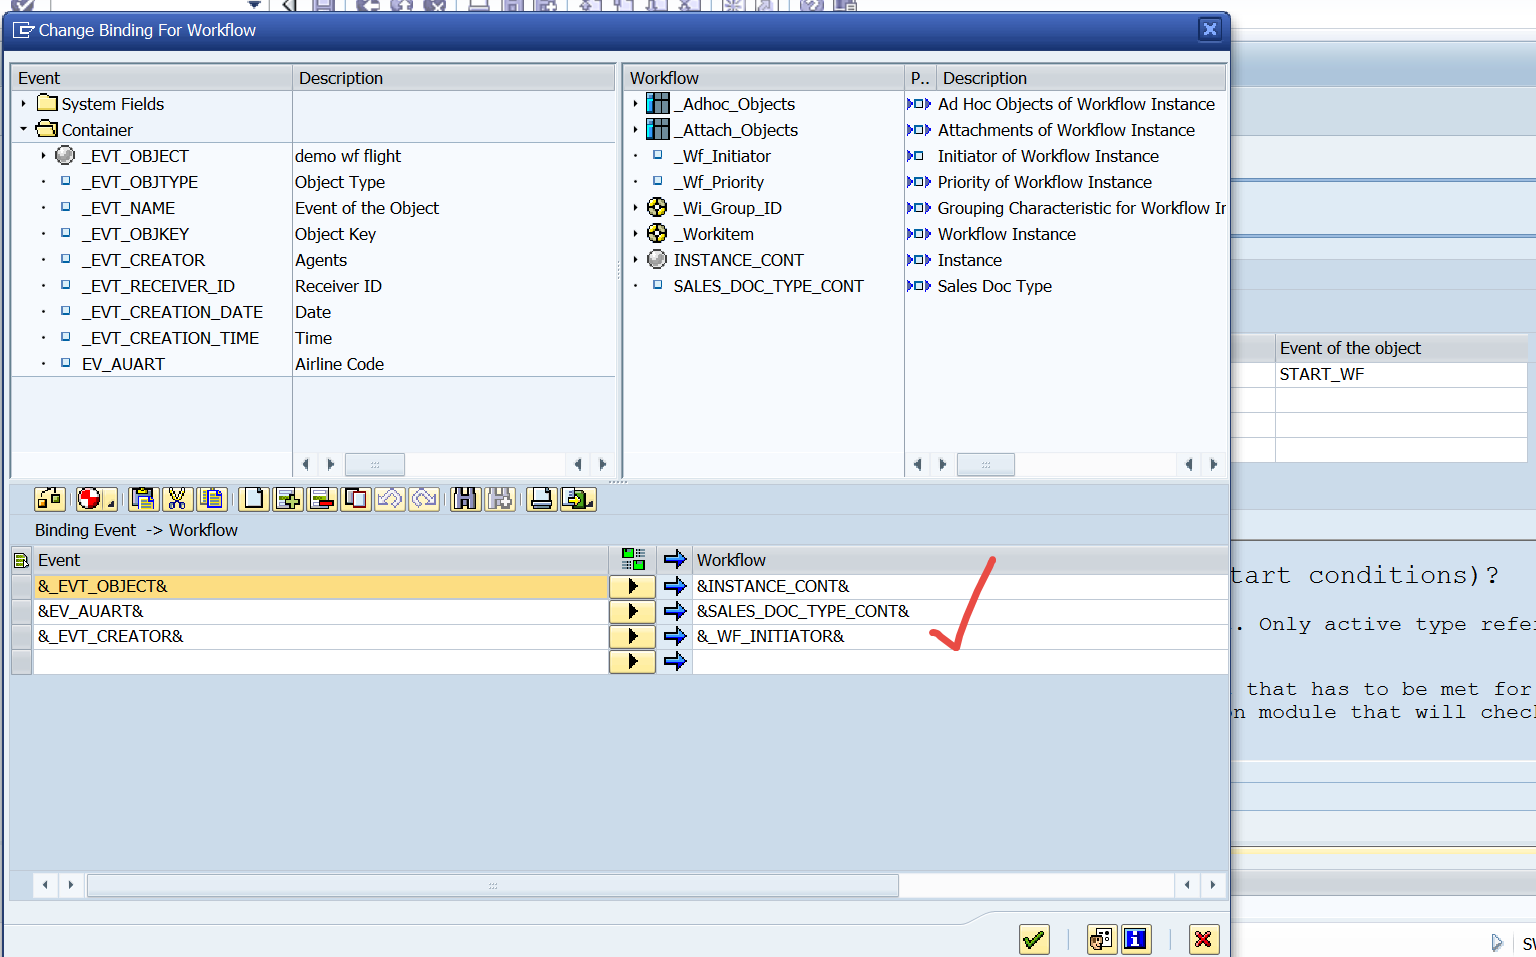
Task: Expand the _Adhoc_Objects workflow node
Action: (635, 104)
